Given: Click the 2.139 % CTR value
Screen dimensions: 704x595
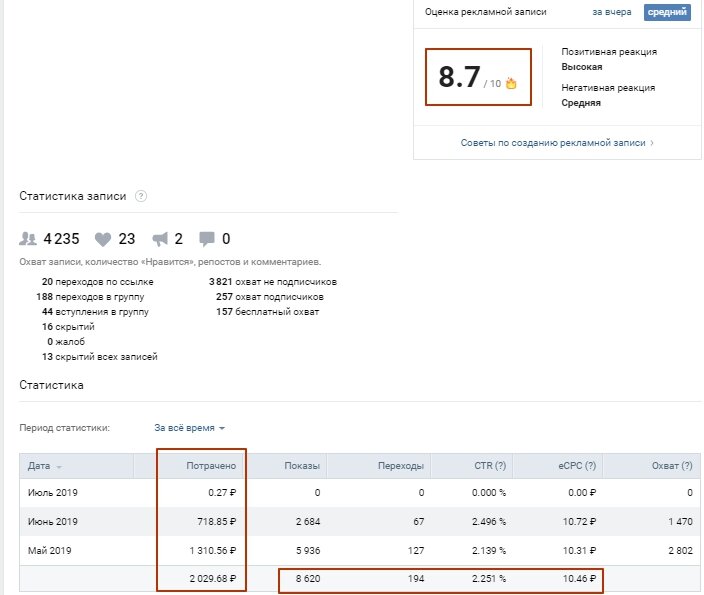Looking at the screenshot, I should tap(489, 551).
